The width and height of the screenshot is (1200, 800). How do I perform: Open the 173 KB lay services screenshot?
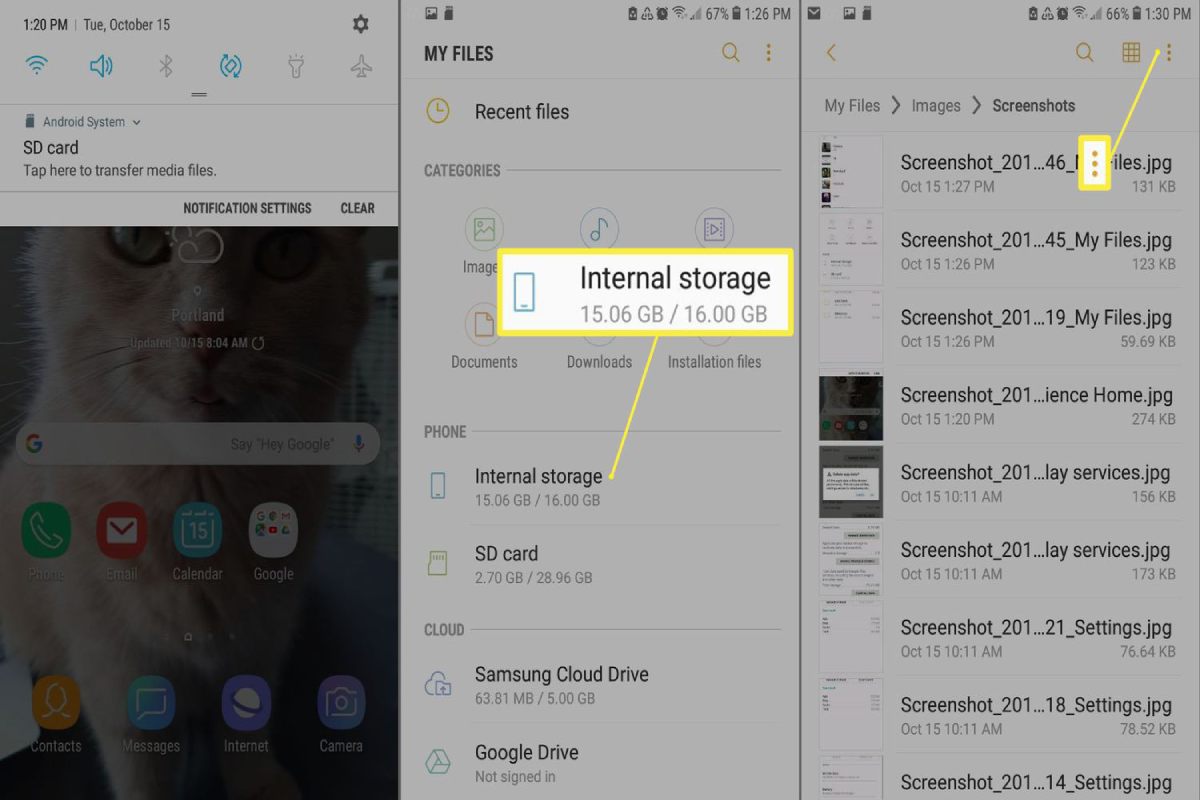click(x=1000, y=560)
